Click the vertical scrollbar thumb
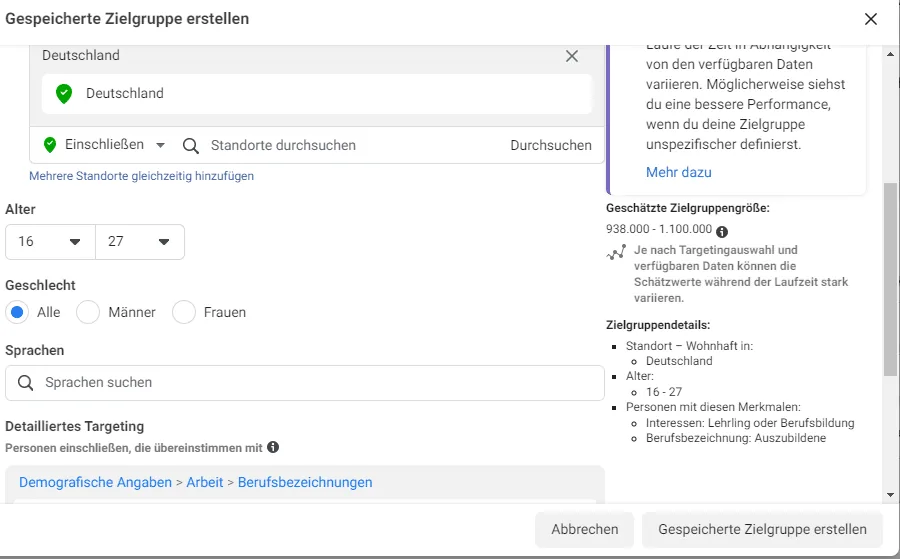Screen dimensions: 900x559 890,280
